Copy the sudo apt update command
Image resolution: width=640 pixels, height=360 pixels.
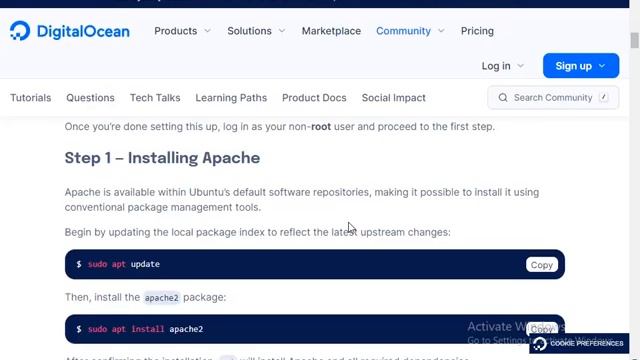(541, 265)
